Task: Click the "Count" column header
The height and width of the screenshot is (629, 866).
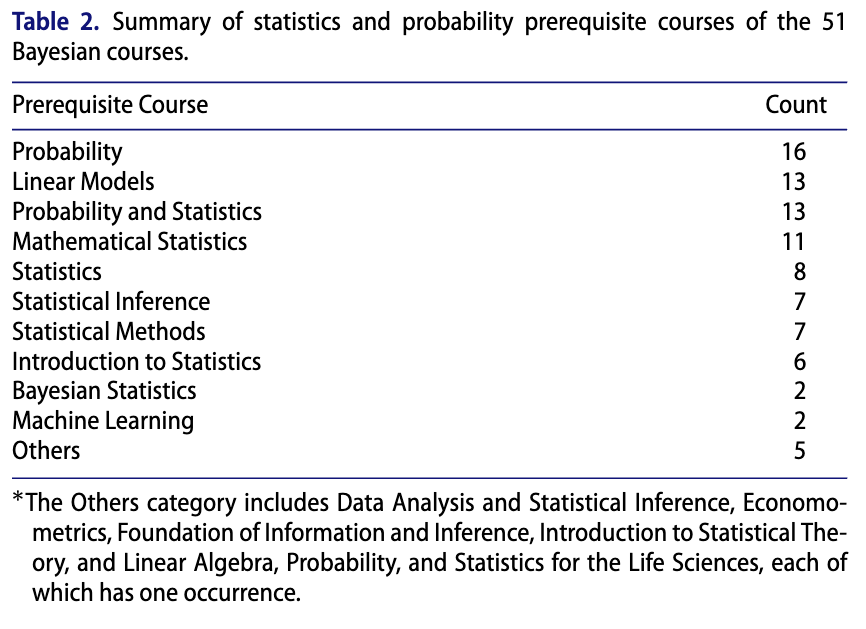Action: 796,105
